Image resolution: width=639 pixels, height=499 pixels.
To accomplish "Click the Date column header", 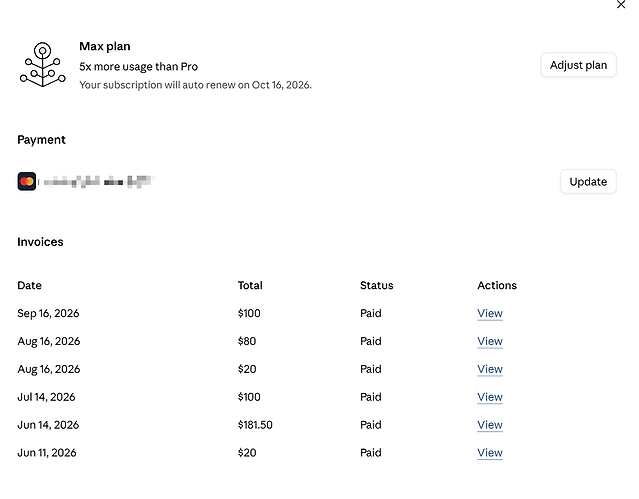I will [x=29, y=285].
